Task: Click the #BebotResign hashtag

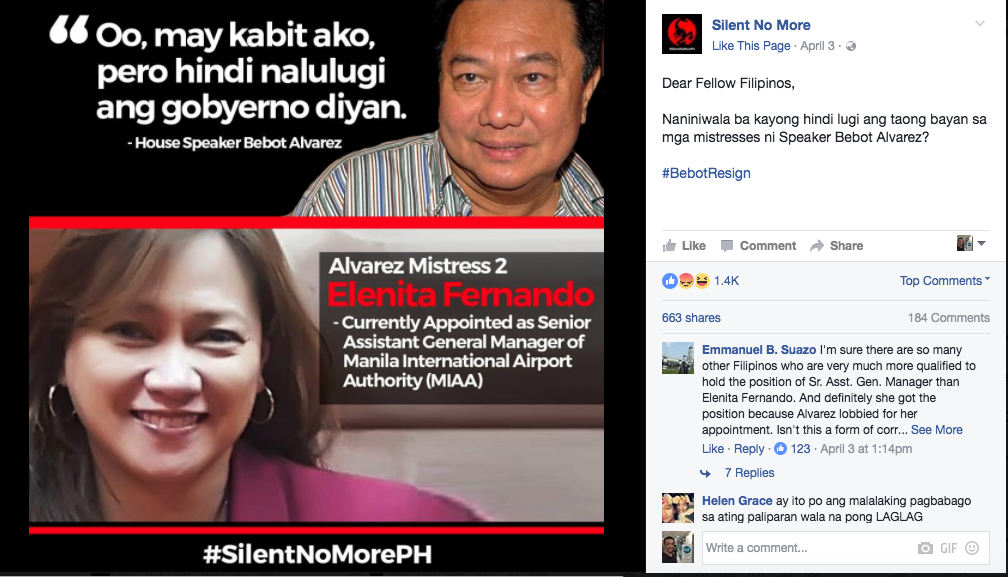Action: 706,173
